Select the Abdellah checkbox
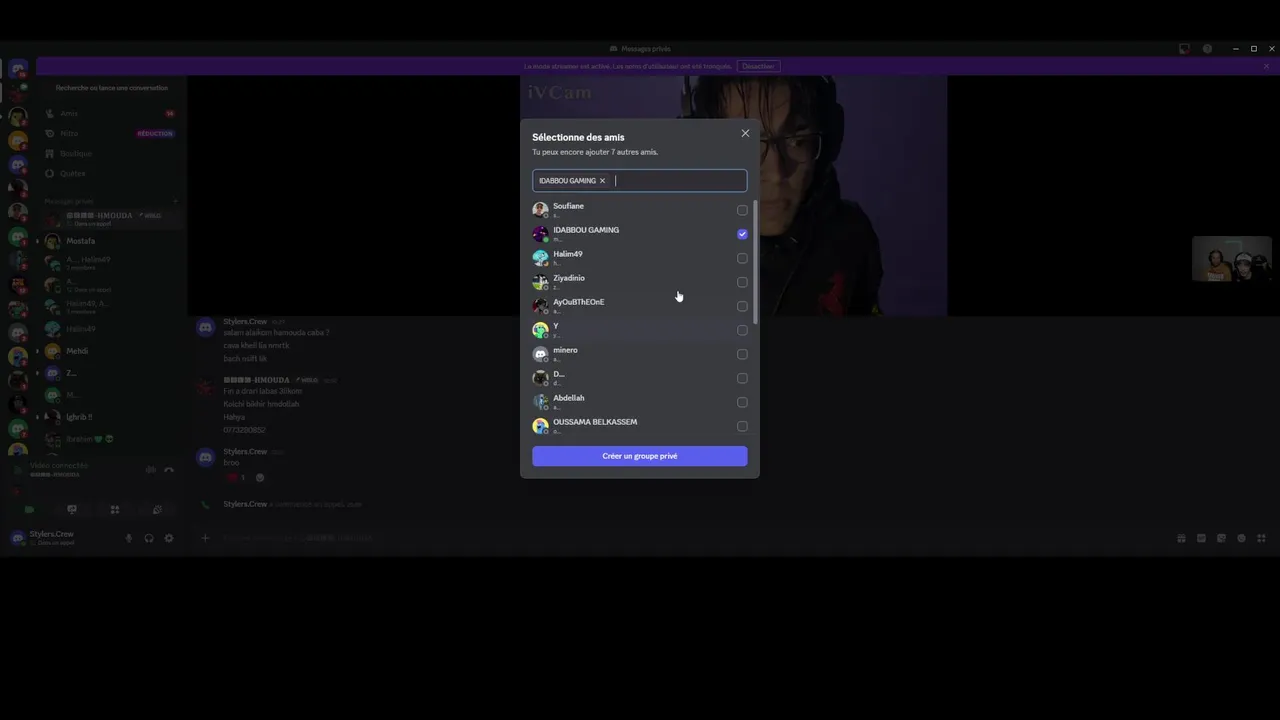 tap(742, 402)
